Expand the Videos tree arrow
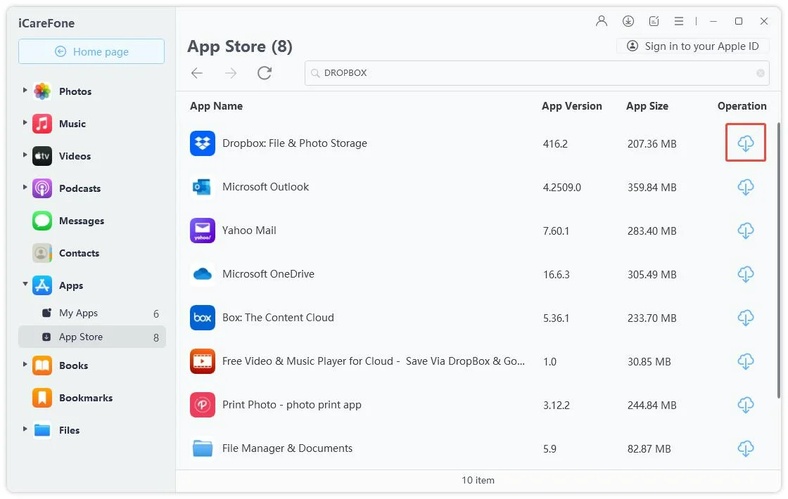 click(25, 155)
